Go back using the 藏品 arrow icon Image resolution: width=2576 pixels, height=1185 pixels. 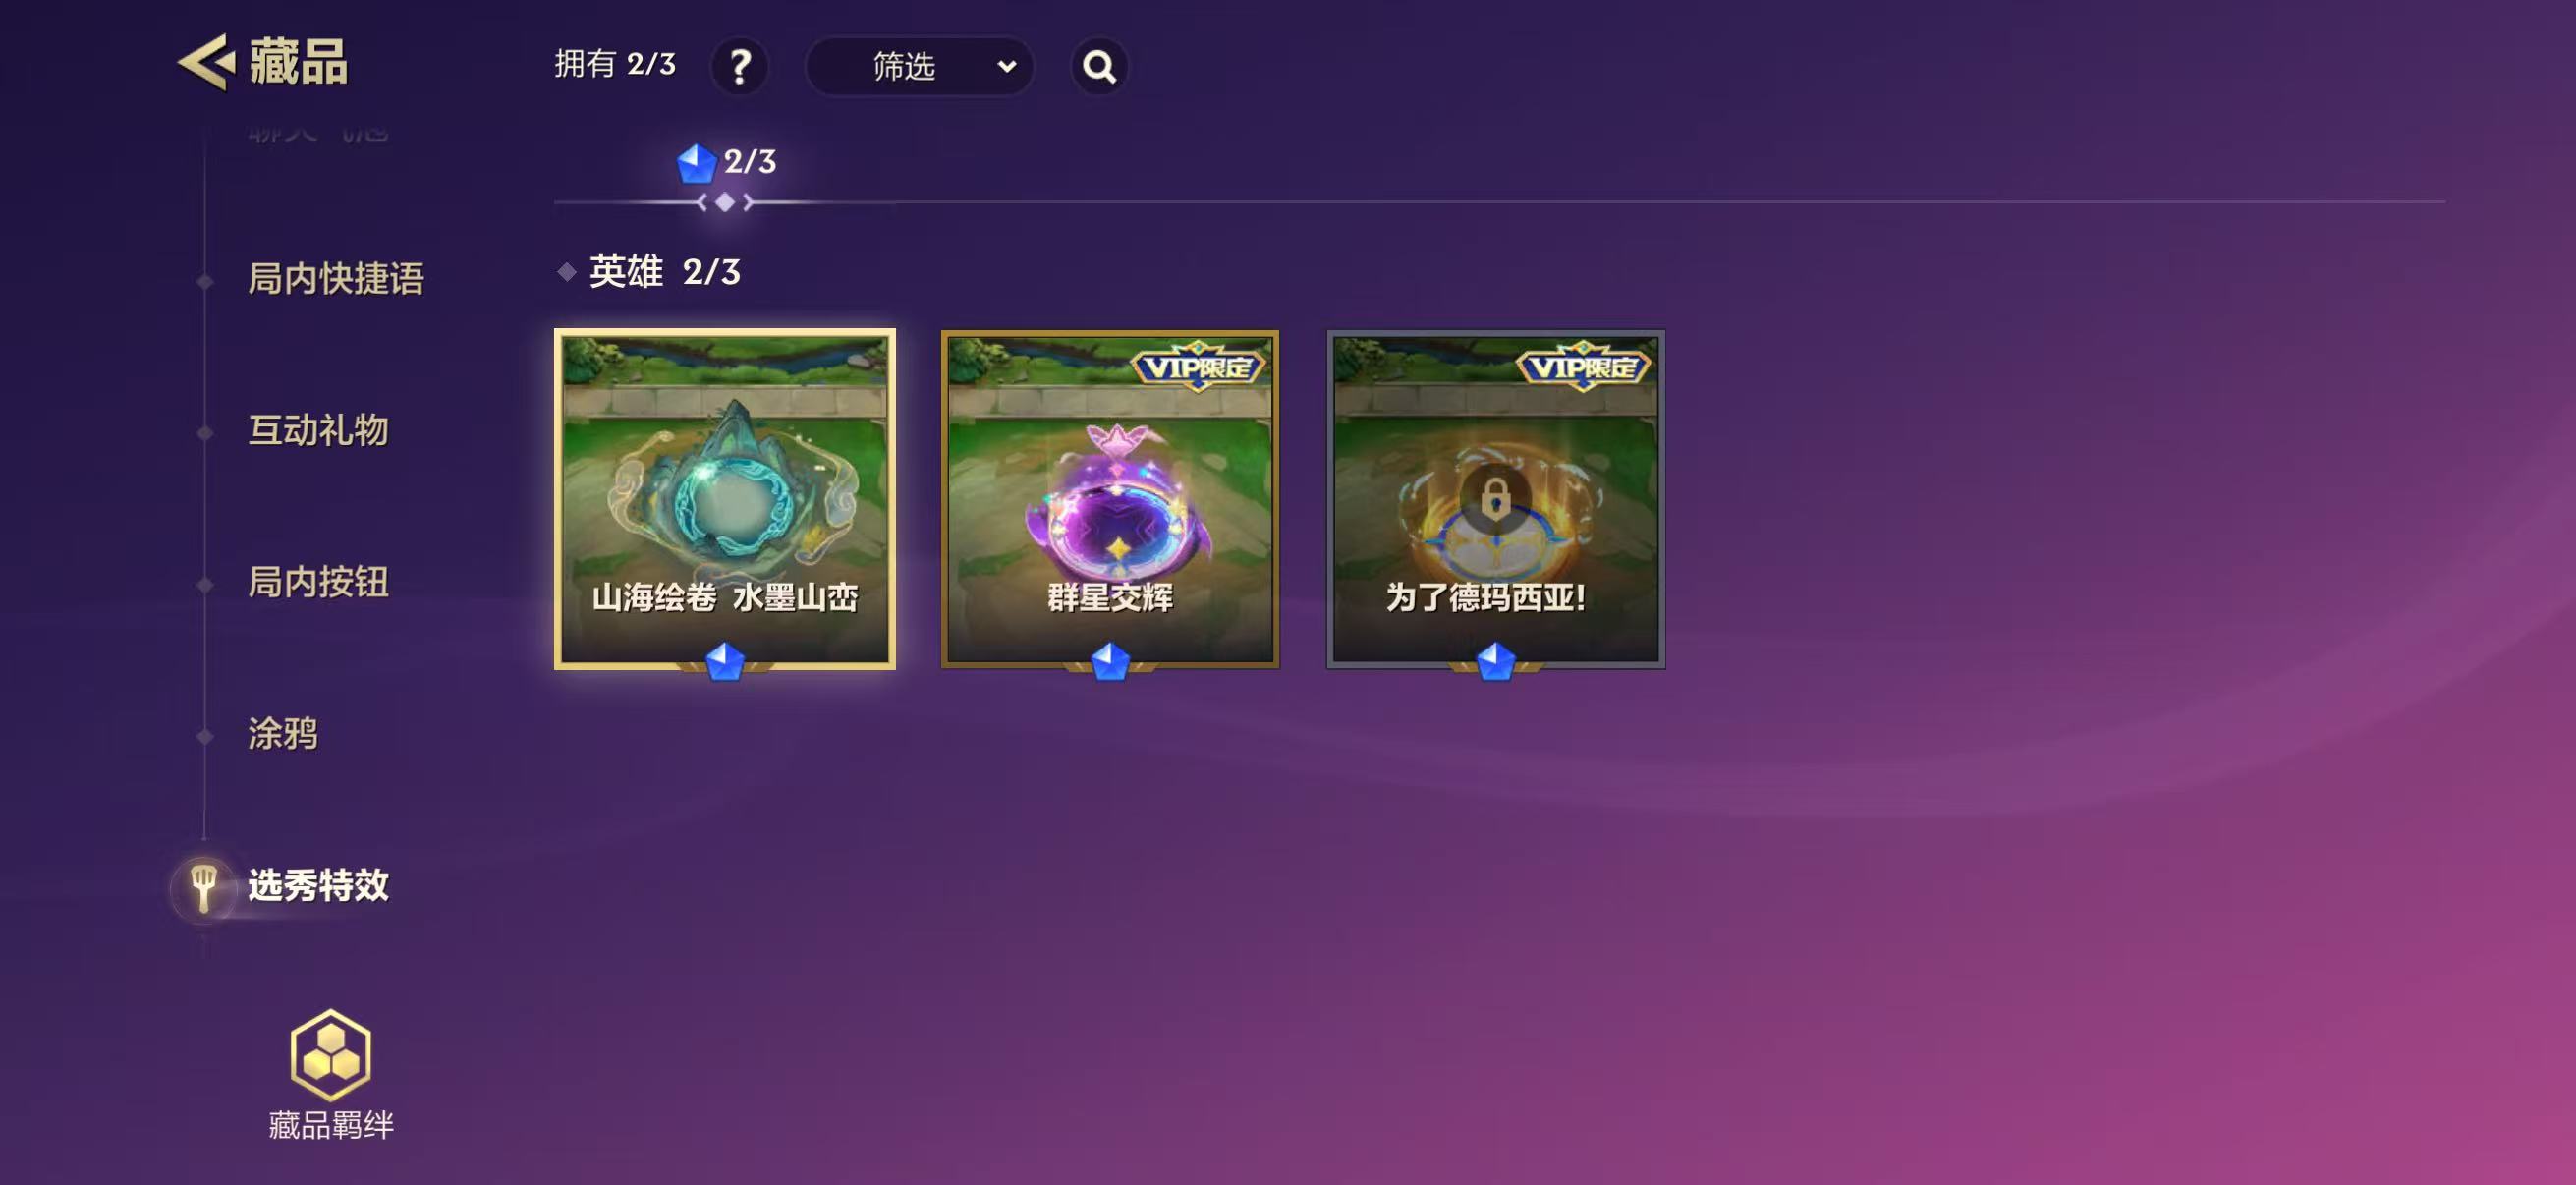[207, 62]
